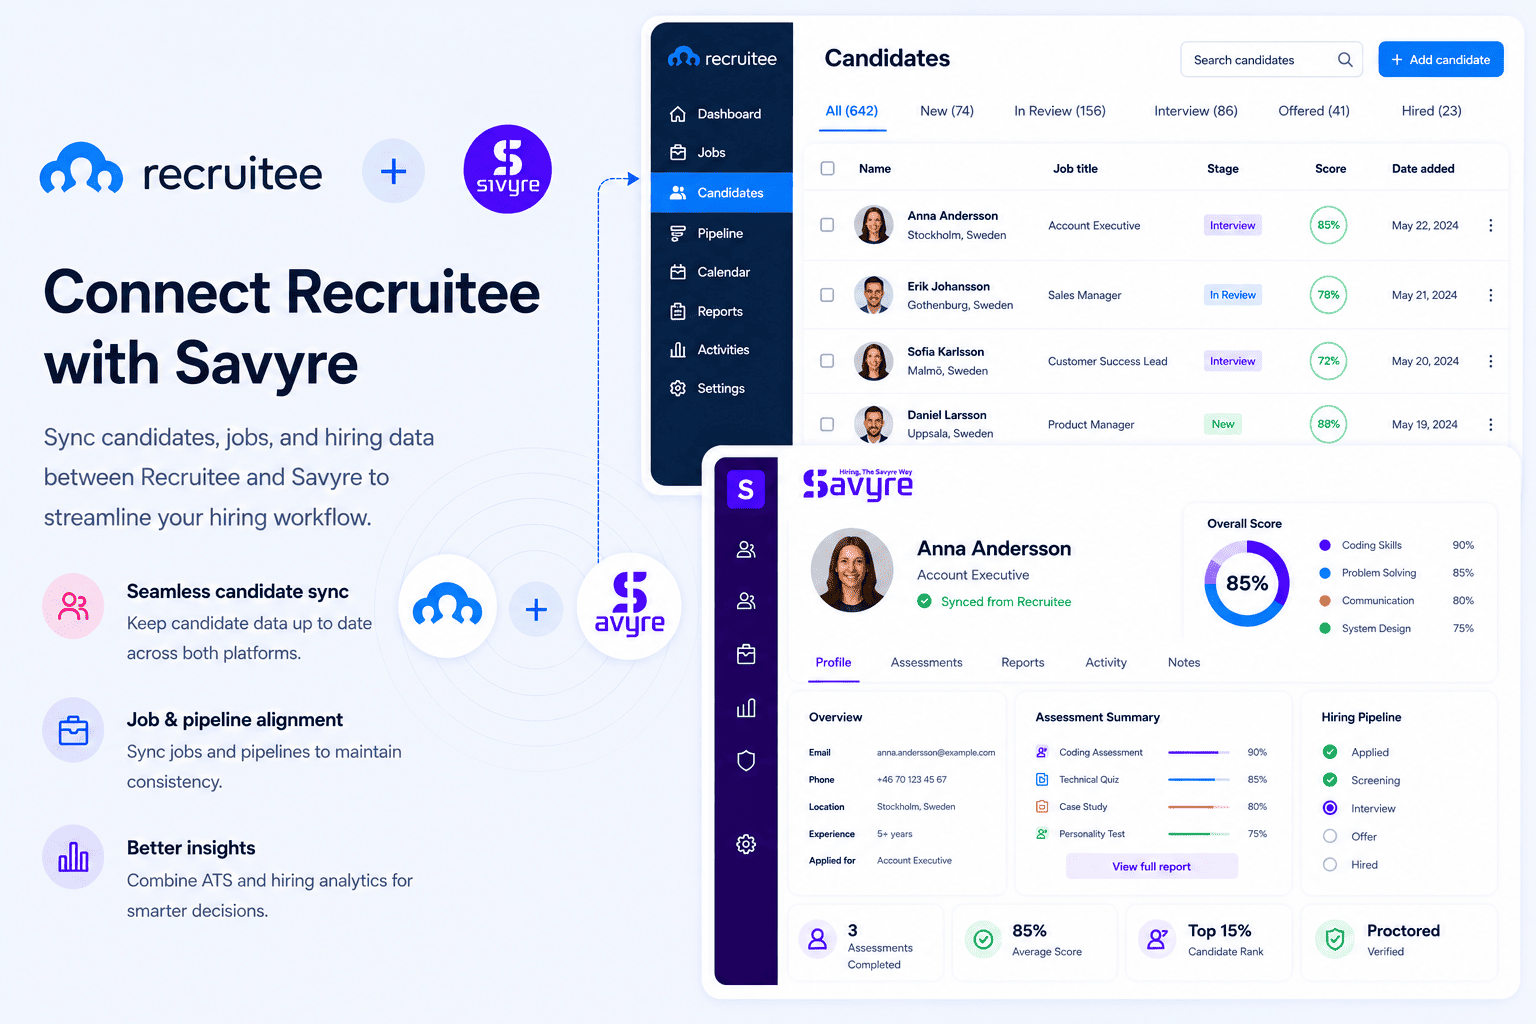Switch to the Notes tab in Savyre profile
This screenshot has height=1024, width=1536.
pyautogui.click(x=1184, y=662)
